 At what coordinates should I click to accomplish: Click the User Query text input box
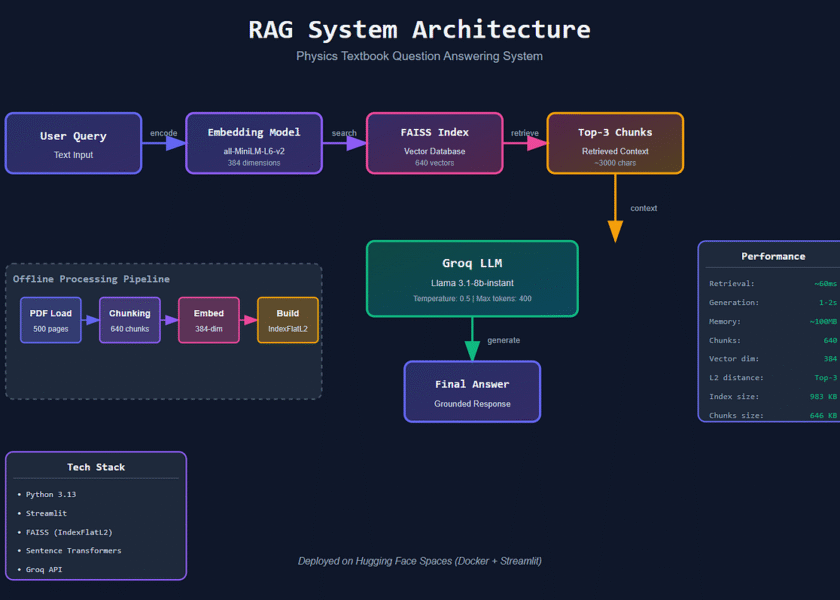click(73, 143)
